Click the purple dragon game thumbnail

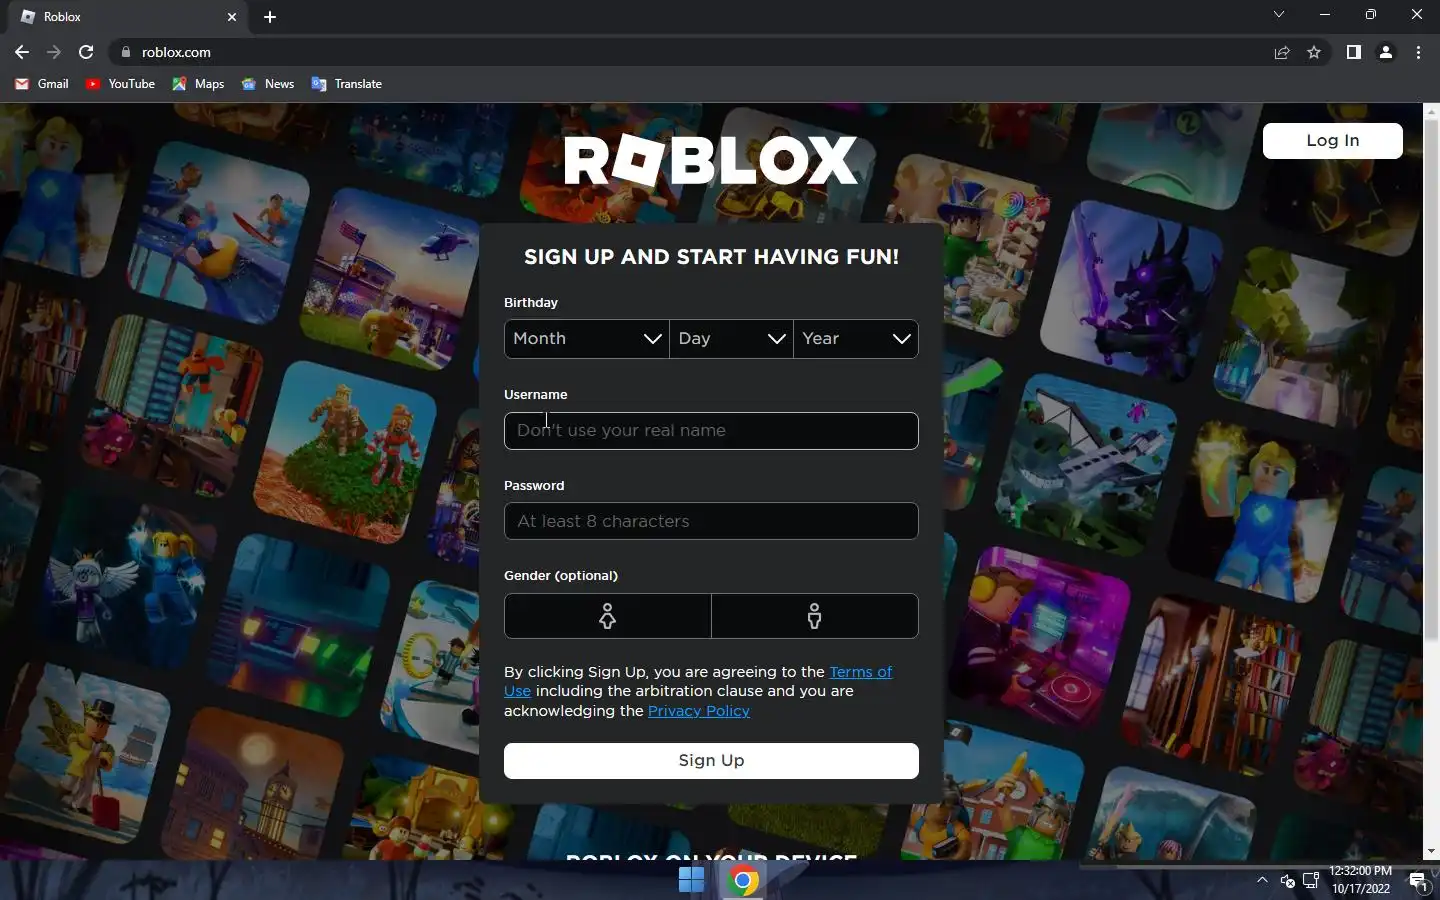[1131, 289]
